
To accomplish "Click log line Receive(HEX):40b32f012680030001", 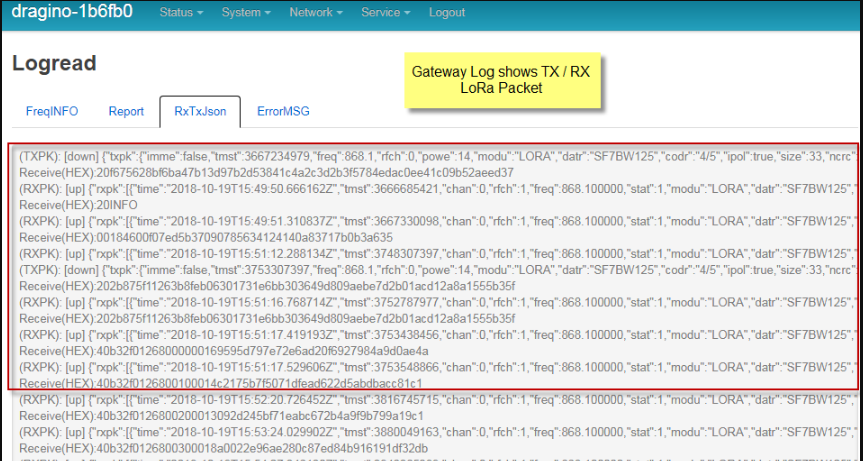I will [223, 448].
